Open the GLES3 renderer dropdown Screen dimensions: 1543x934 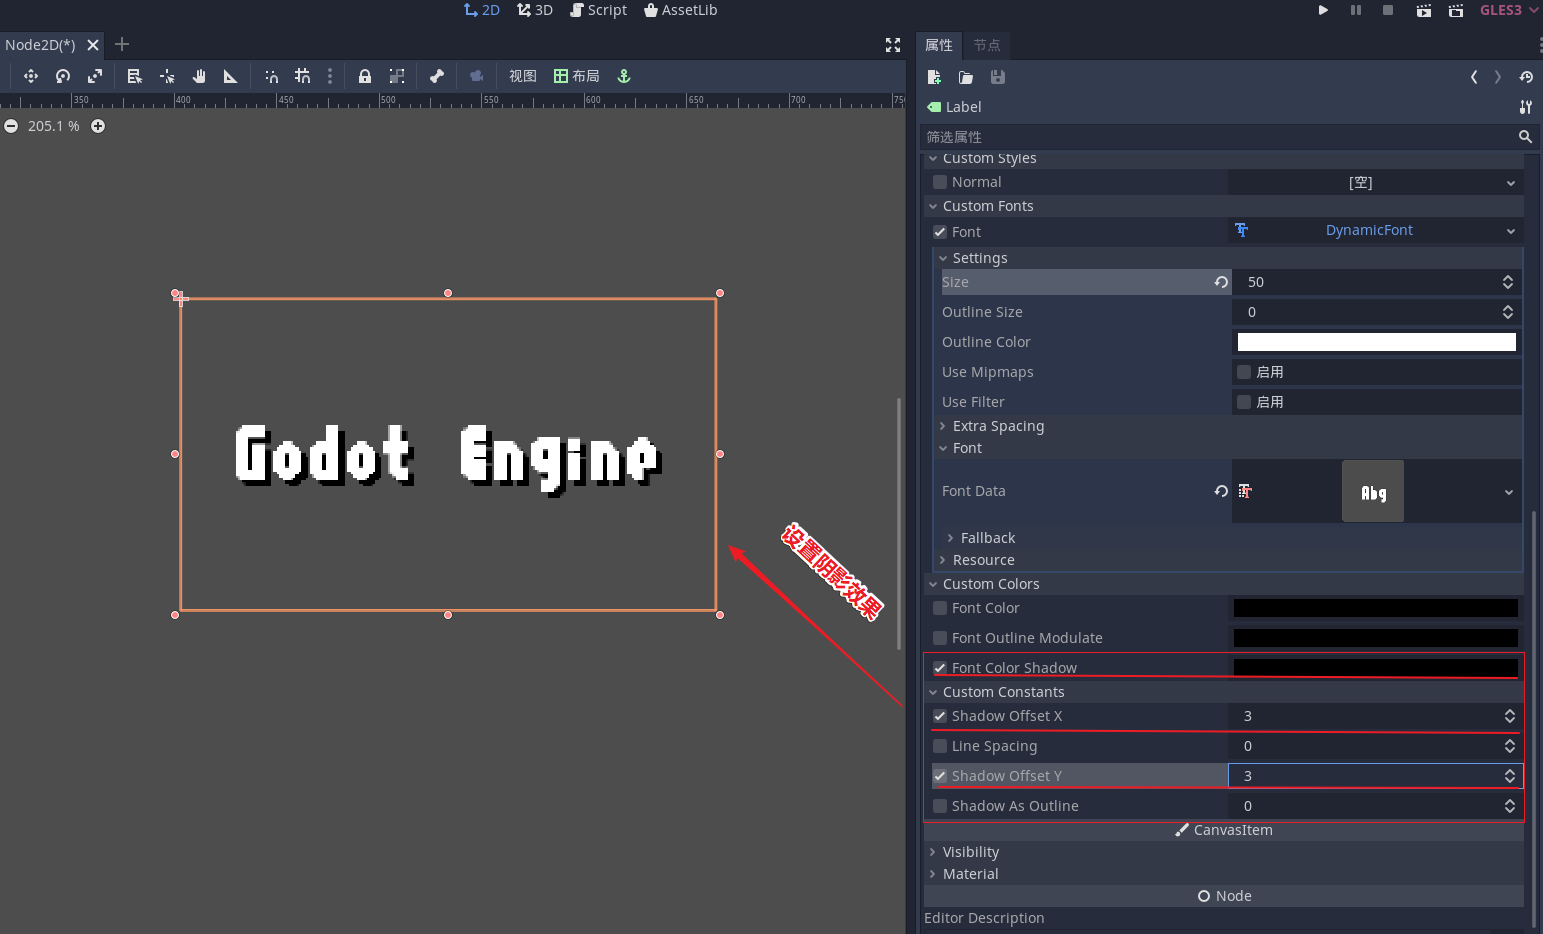pyautogui.click(x=1509, y=10)
